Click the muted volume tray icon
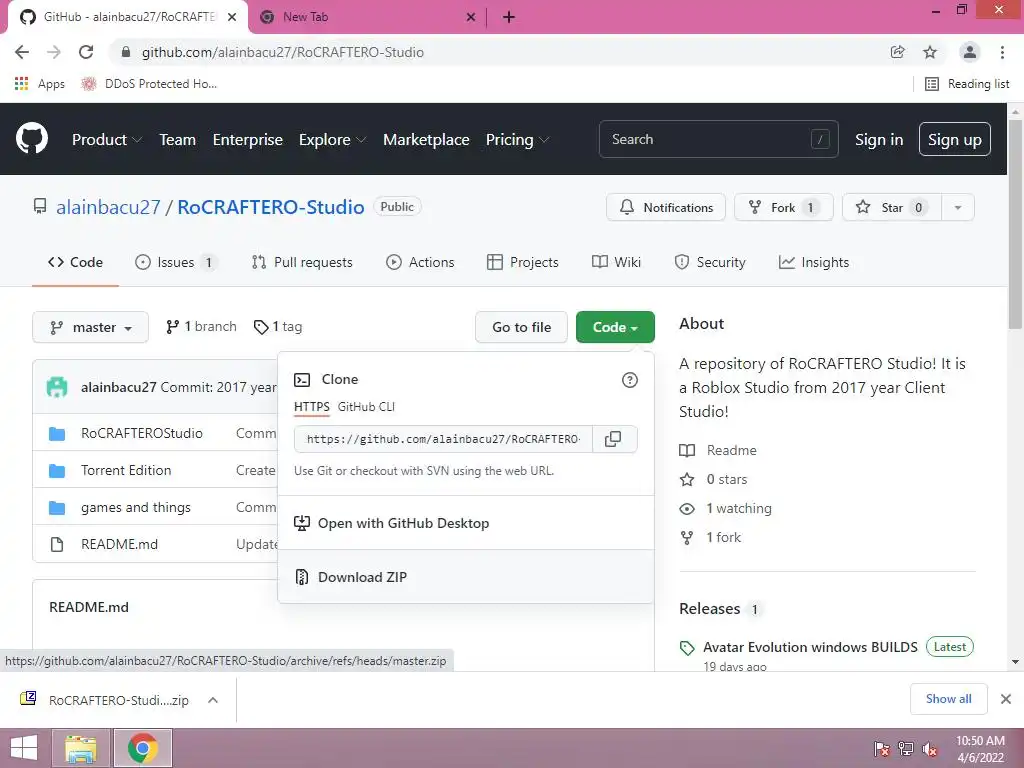The width and height of the screenshot is (1024, 768). (930, 749)
